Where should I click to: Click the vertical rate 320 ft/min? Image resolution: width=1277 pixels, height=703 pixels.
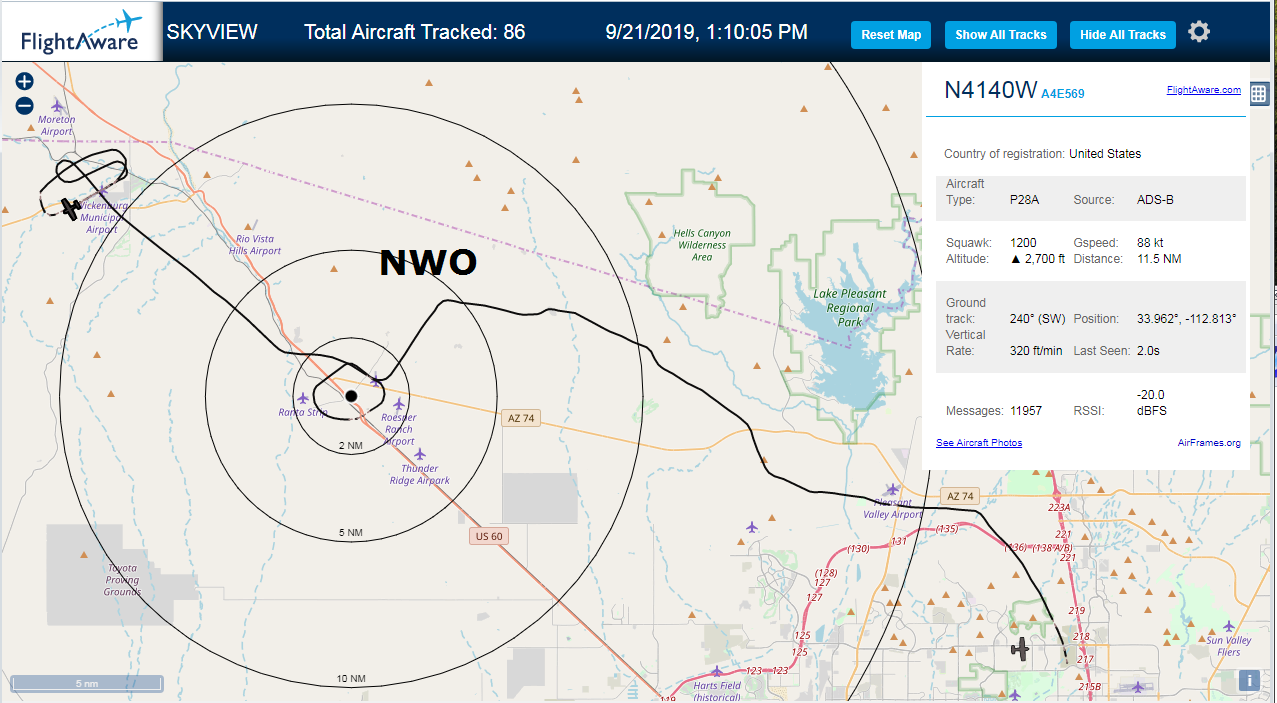(x=1038, y=351)
